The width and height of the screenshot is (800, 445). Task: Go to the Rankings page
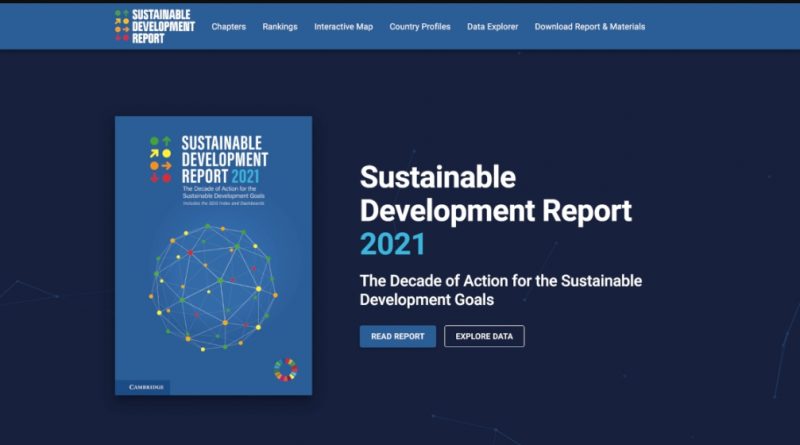coord(280,27)
